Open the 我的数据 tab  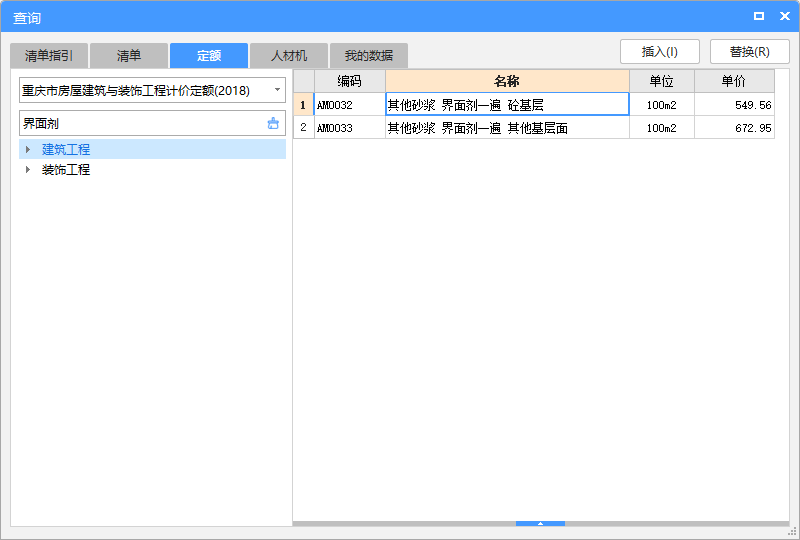click(x=368, y=55)
